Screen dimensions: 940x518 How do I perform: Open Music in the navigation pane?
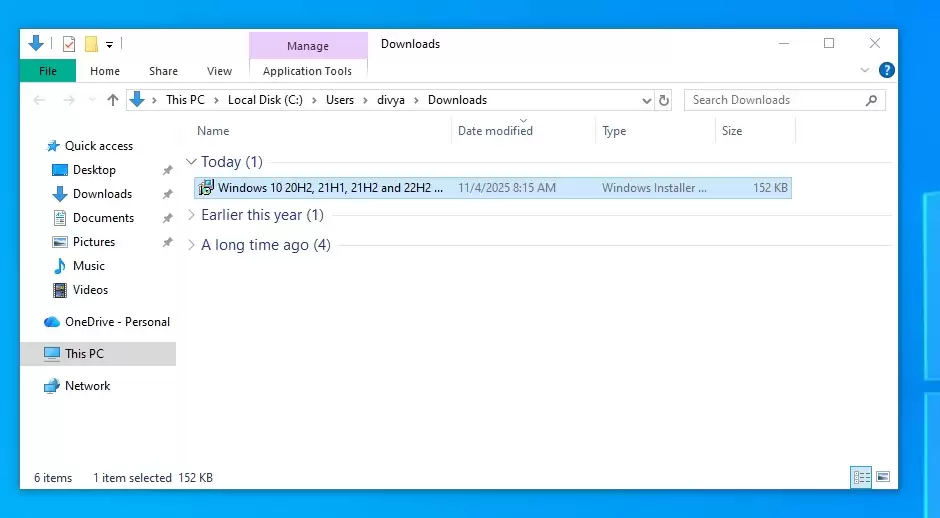coord(89,266)
